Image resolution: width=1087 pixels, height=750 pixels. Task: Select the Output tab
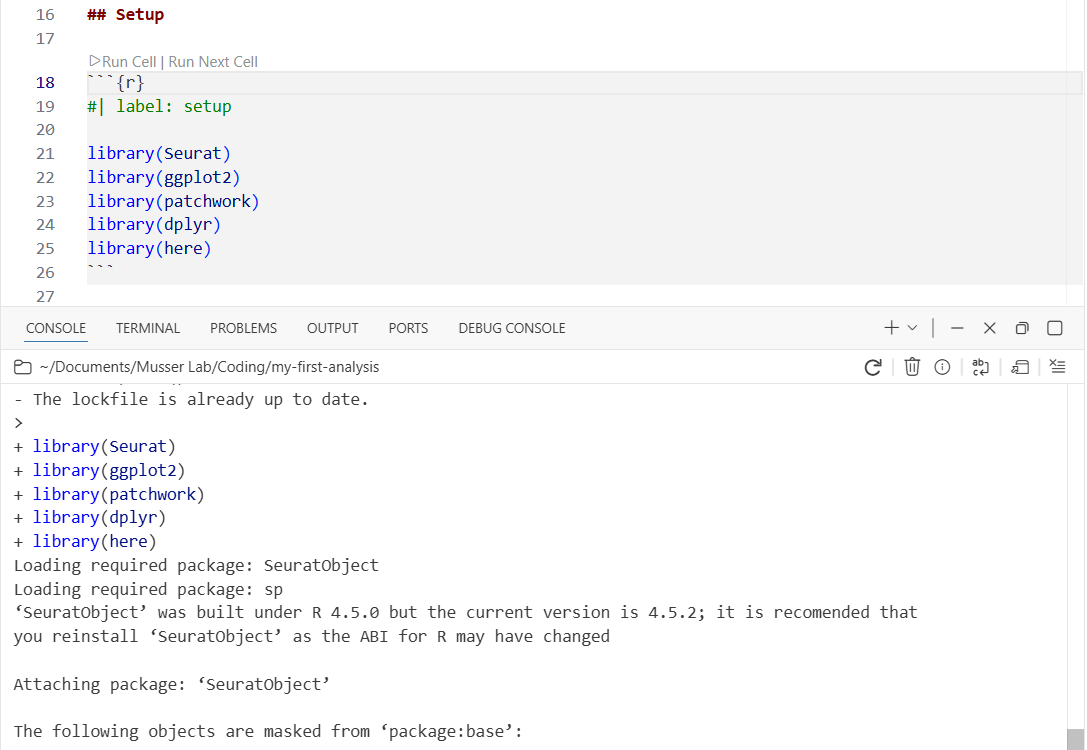[x=332, y=328]
